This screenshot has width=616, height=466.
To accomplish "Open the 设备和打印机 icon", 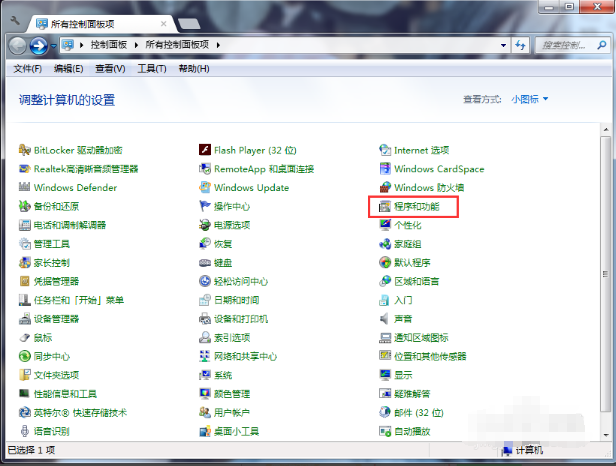I will pyautogui.click(x=205, y=319).
